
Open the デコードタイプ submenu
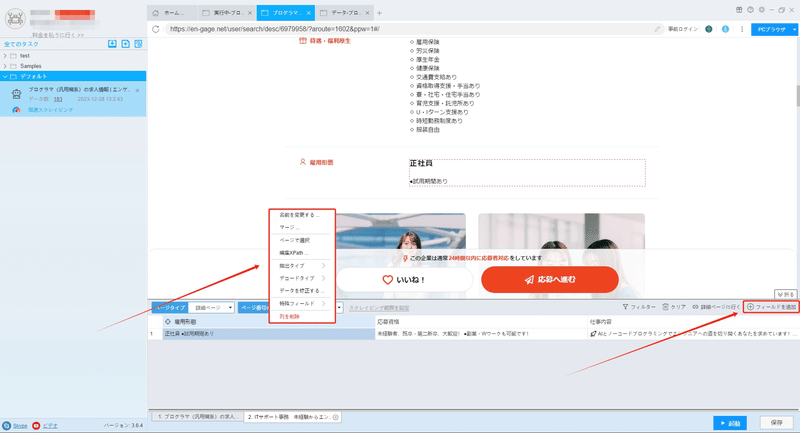pyautogui.click(x=301, y=278)
